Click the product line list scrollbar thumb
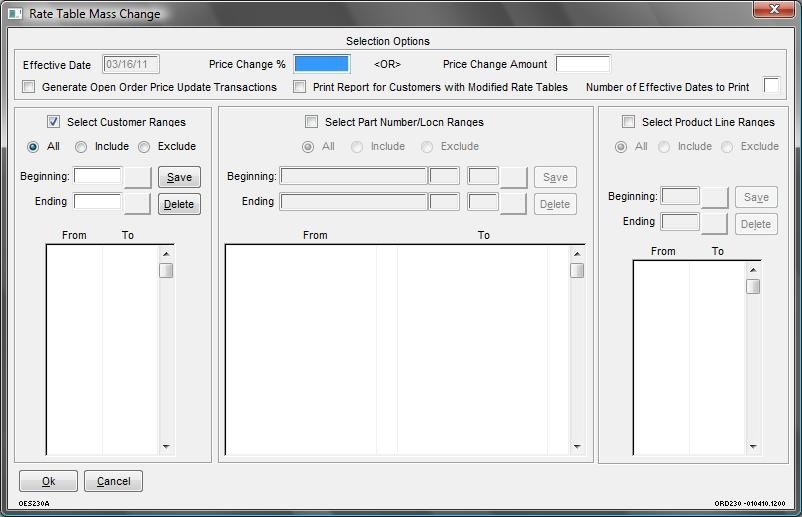The image size is (802, 517). [753, 286]
